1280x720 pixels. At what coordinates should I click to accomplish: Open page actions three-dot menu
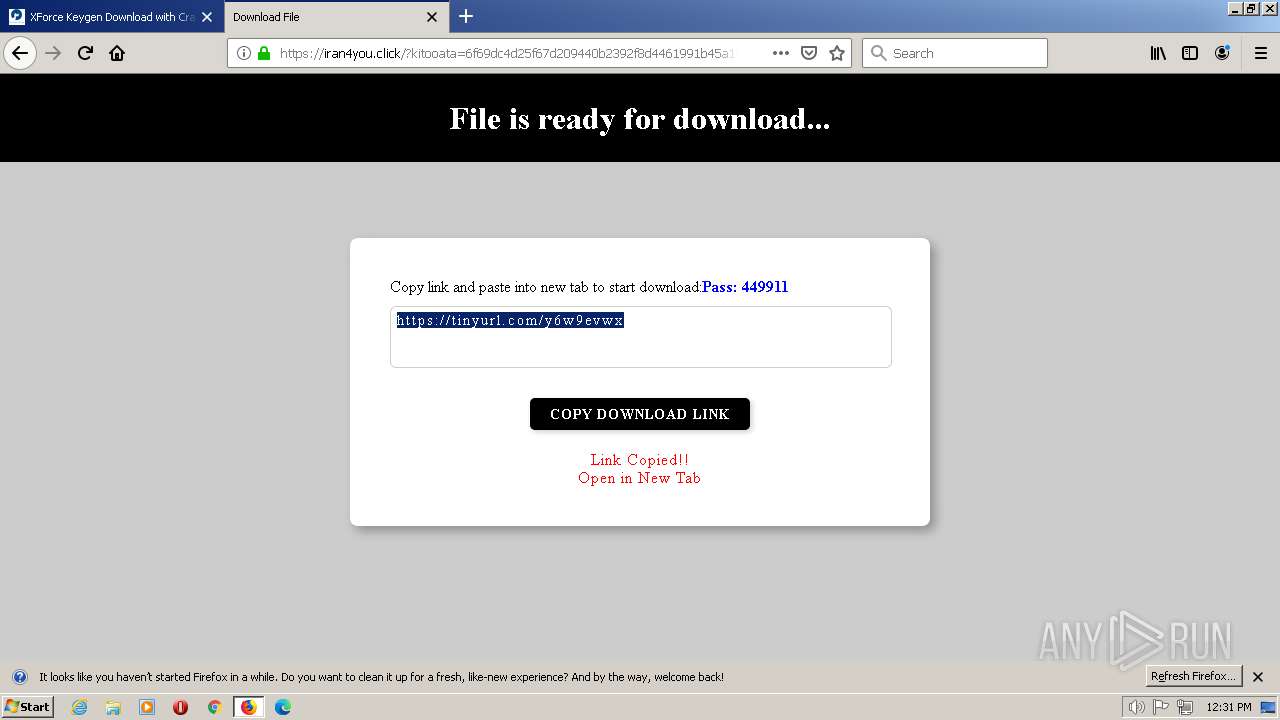pos(781,53)
